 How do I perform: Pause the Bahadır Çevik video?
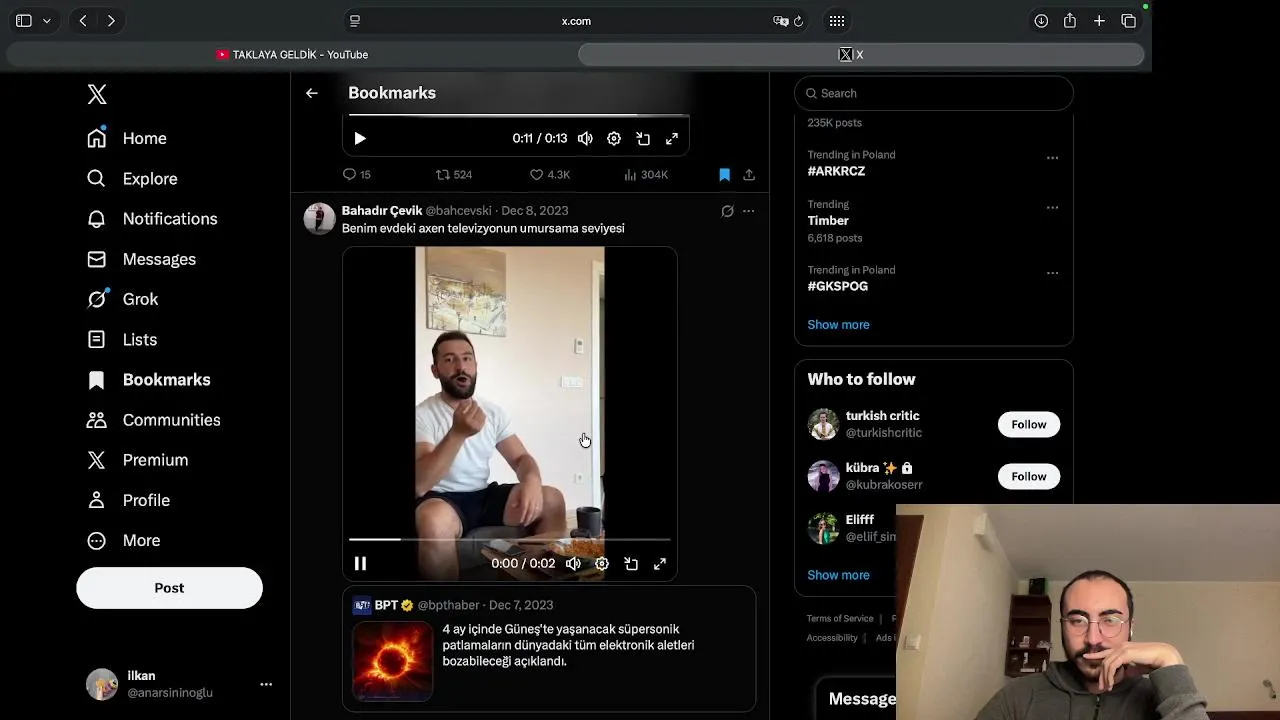click(360, 564)
